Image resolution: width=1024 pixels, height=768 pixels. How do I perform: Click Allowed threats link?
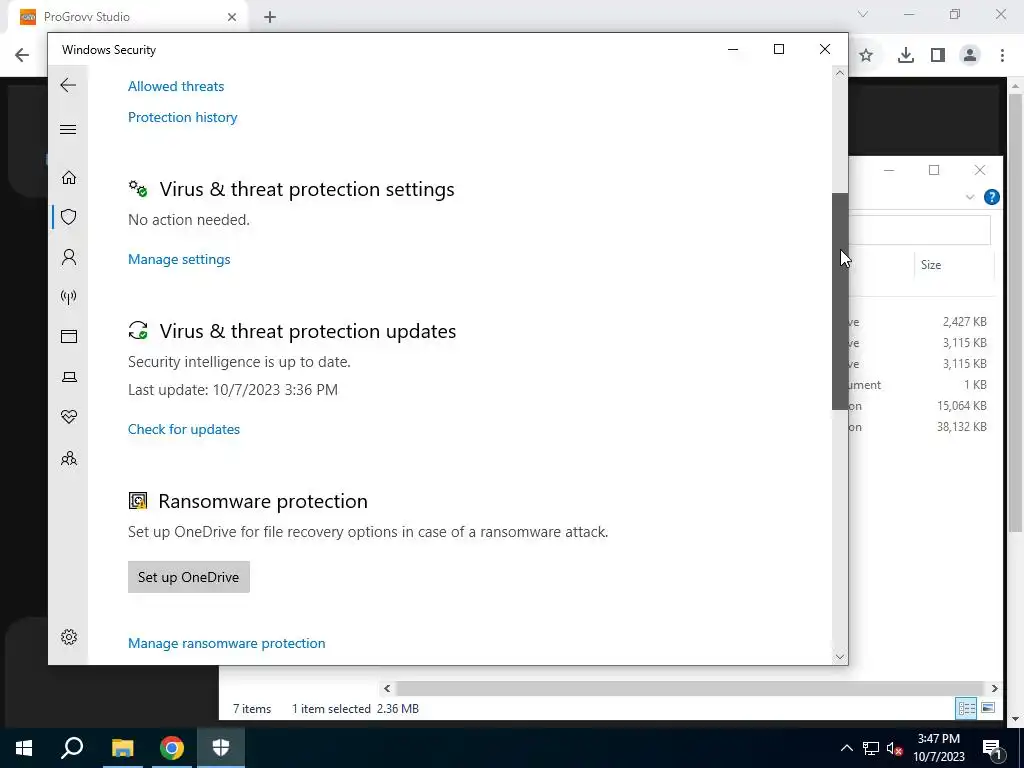click(176, 86)
